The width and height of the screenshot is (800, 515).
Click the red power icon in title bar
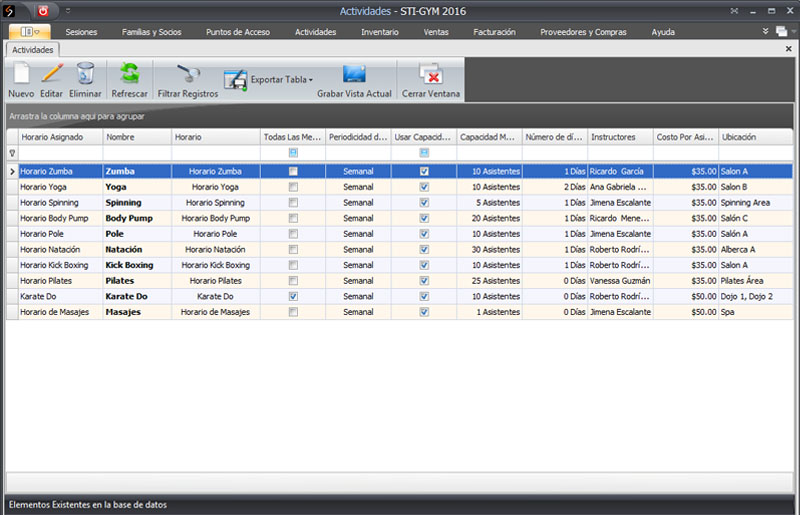[x=43, y=10]
